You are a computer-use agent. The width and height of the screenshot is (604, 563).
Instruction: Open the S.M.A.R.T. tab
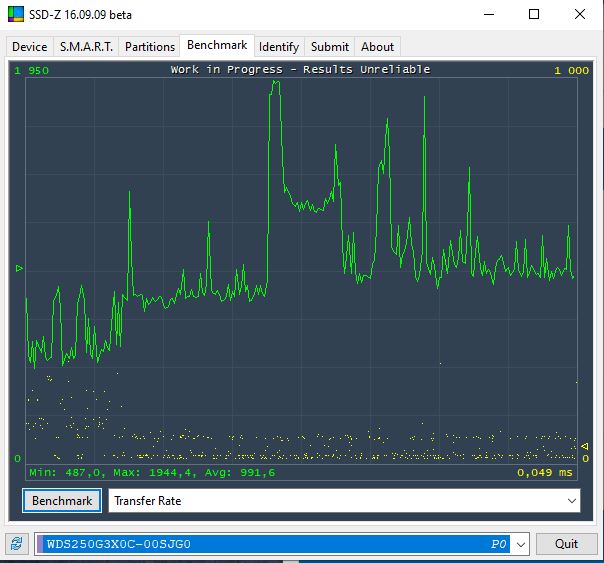[x=86, y=47]
